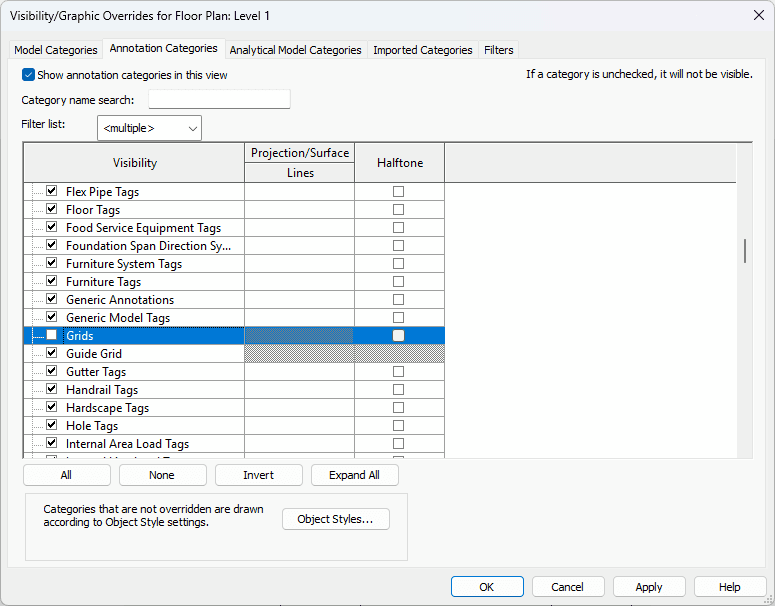Screen dimensions: 775x606
Task: Enable Halftone for Food Service Equipment Tags
Action: pyautogui.click(x=398, y=227)
